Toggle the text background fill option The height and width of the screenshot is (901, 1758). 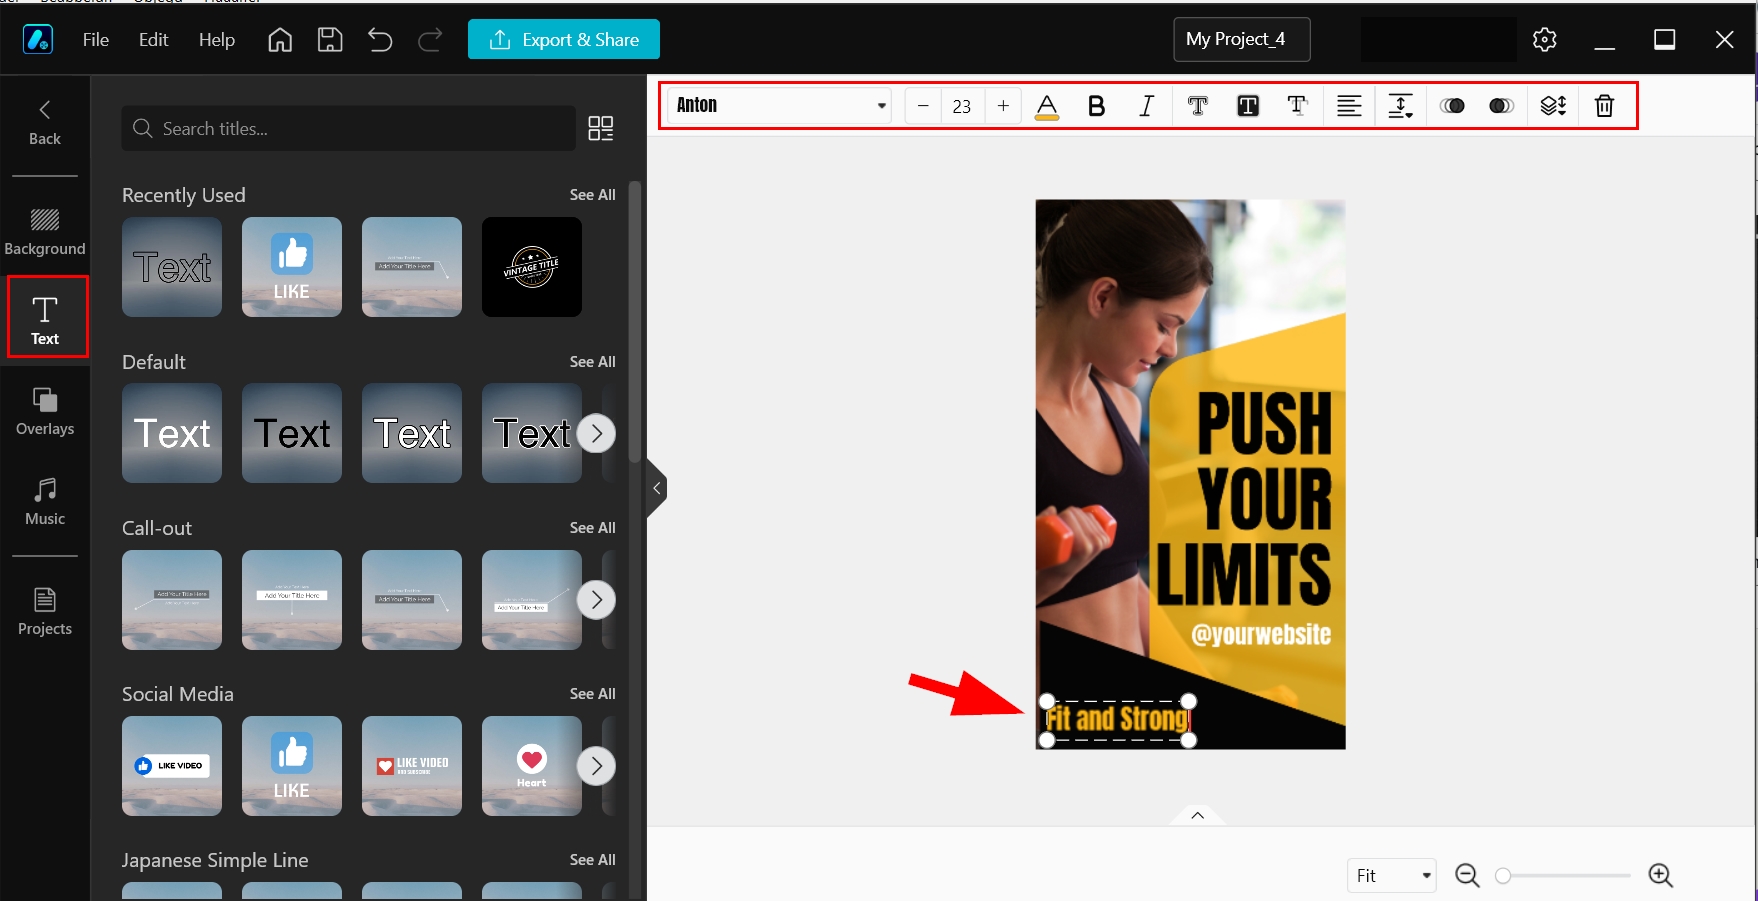(1247, 105)
